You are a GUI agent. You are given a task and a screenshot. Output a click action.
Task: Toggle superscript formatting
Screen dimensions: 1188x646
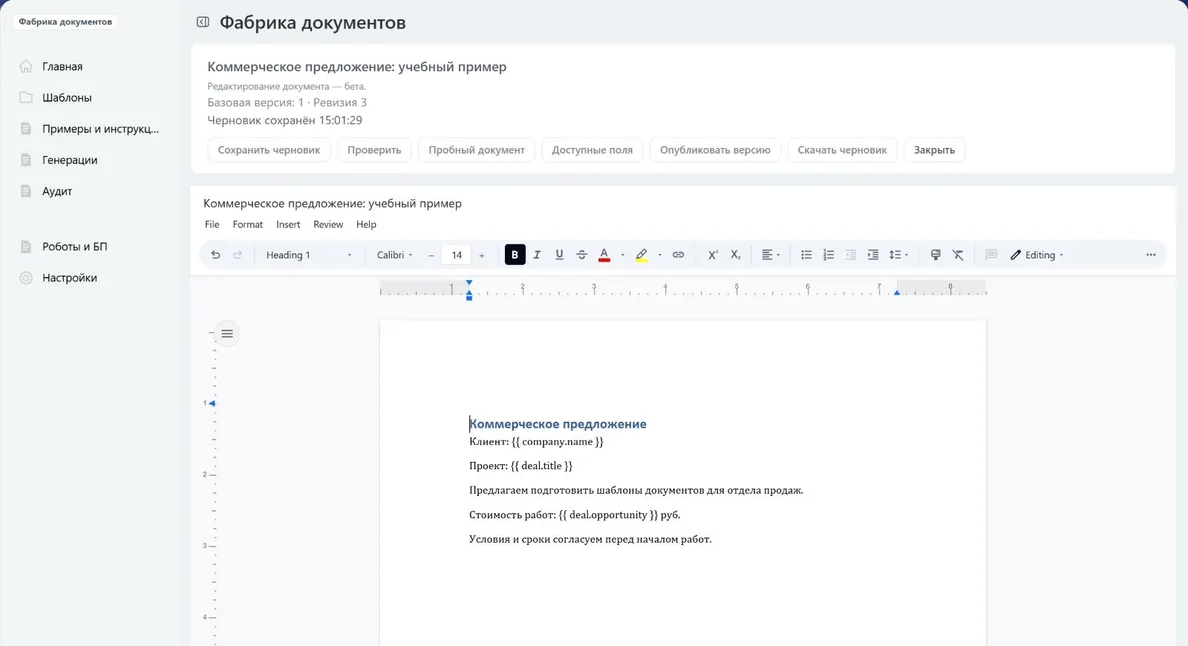click(713, 255)
